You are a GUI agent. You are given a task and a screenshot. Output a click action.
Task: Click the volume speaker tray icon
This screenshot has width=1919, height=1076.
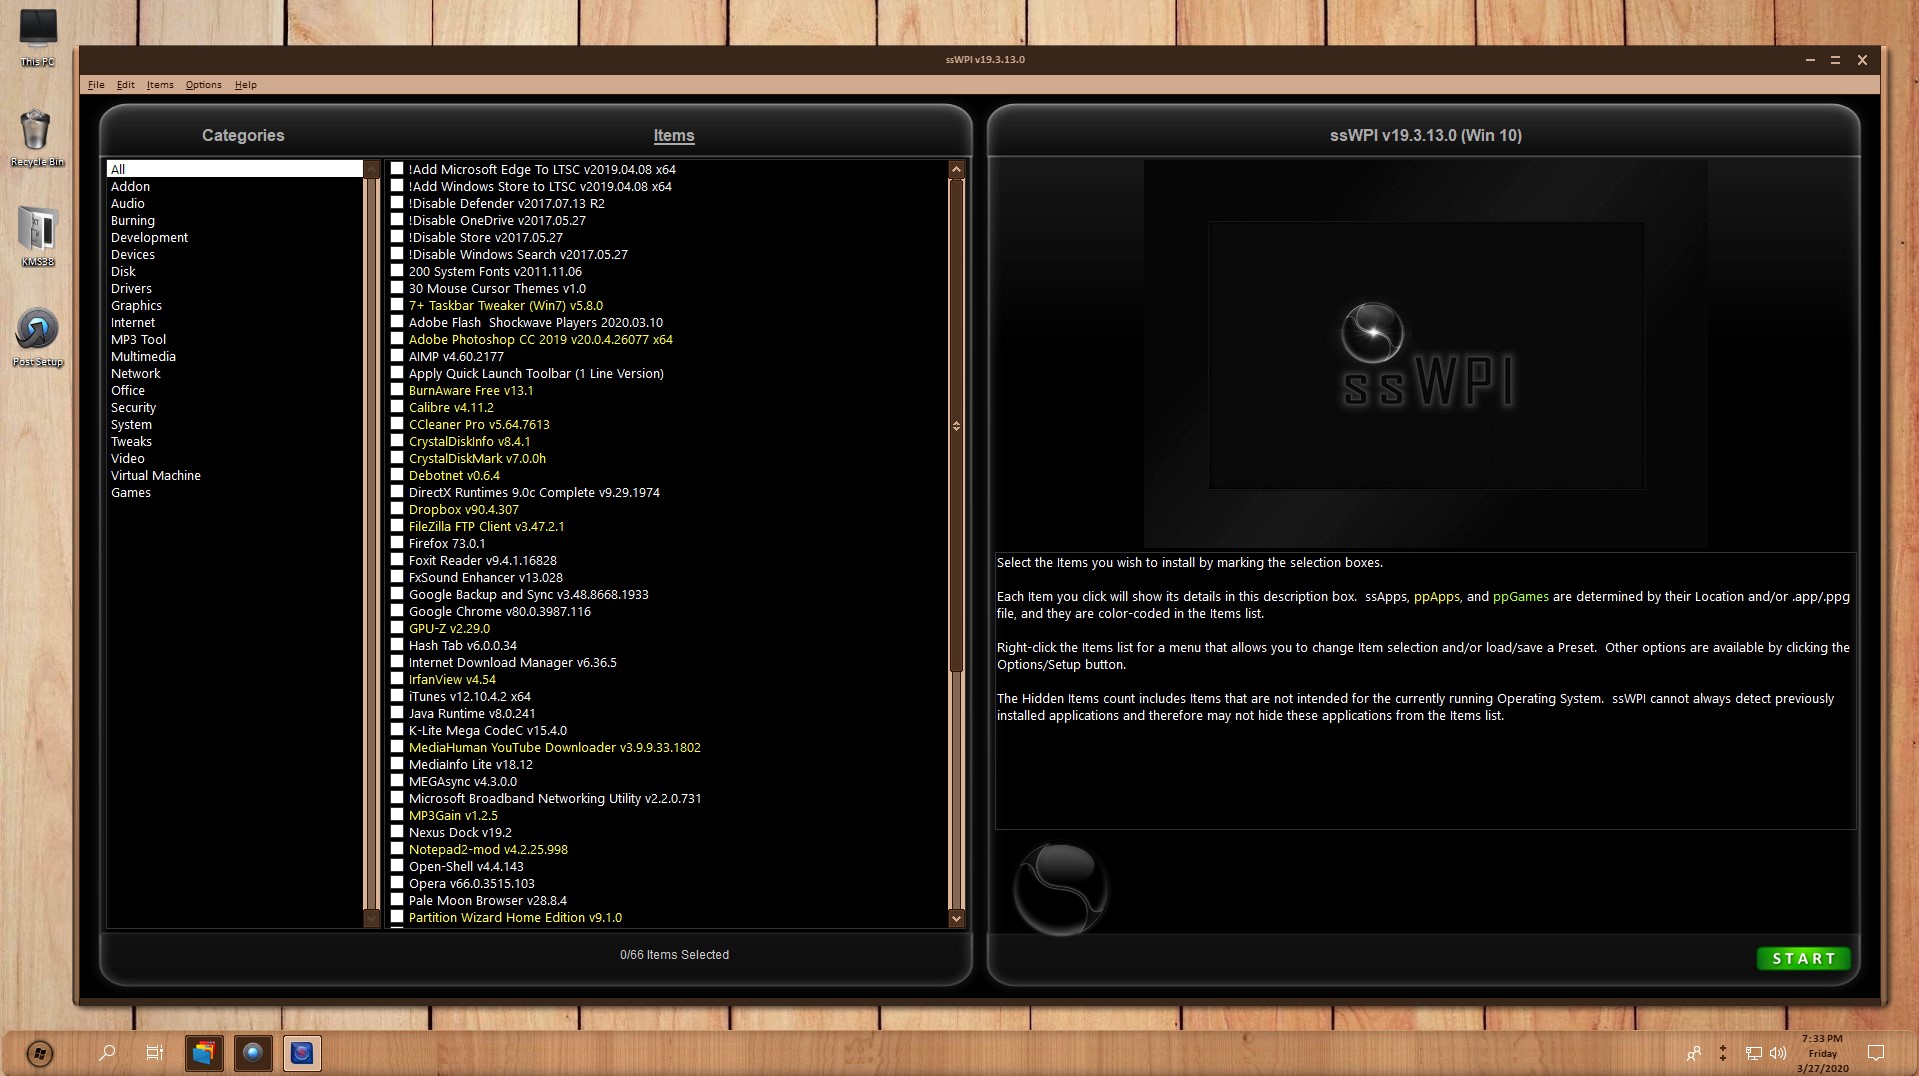coord(1778,1053)
